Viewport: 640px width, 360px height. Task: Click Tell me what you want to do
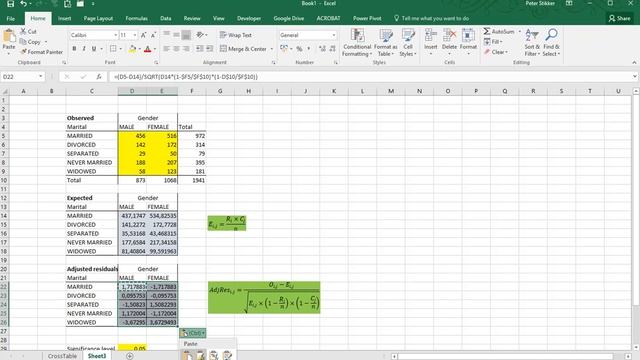click(x=431, y=18)
